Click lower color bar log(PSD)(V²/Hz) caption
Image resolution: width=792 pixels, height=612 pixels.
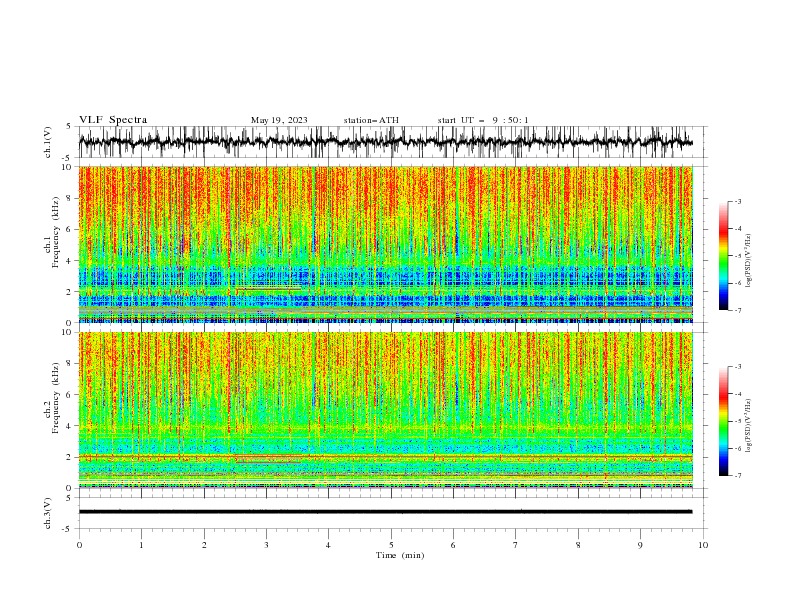749,426
